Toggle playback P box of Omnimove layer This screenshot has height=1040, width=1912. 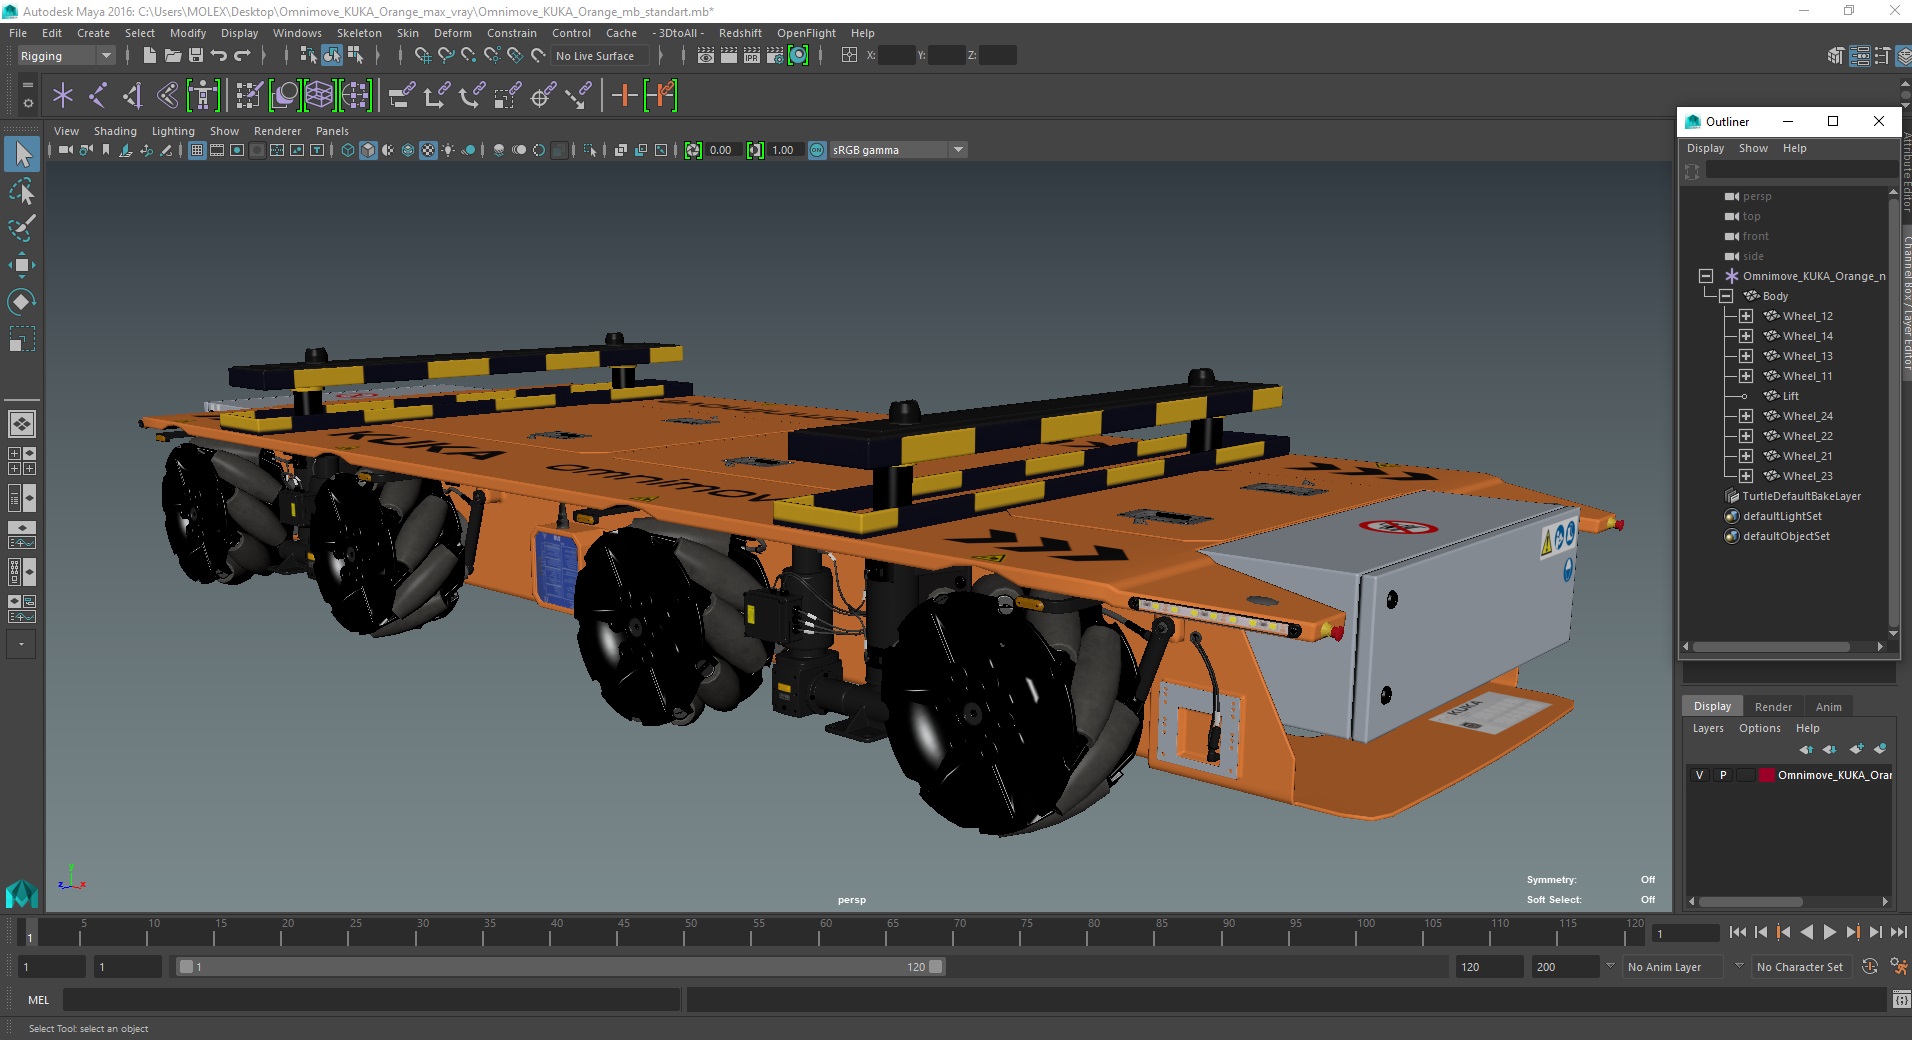click(1723, 775)
